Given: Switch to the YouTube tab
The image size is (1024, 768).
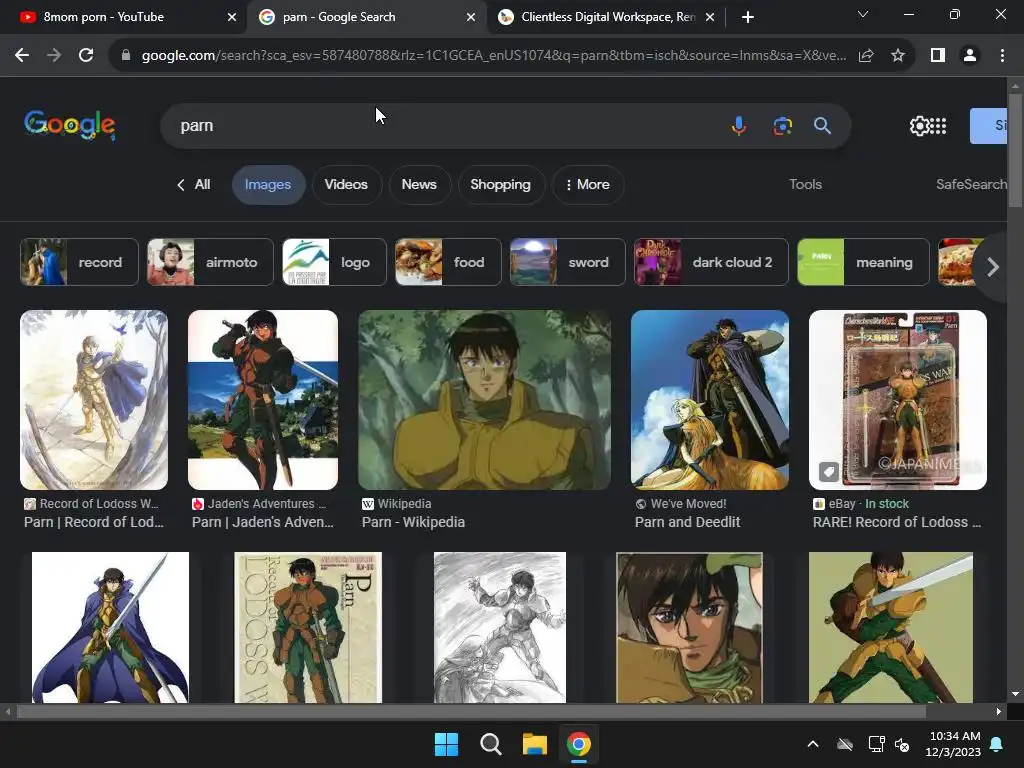Looking at the screenshot, I should (x=124, y=17).
